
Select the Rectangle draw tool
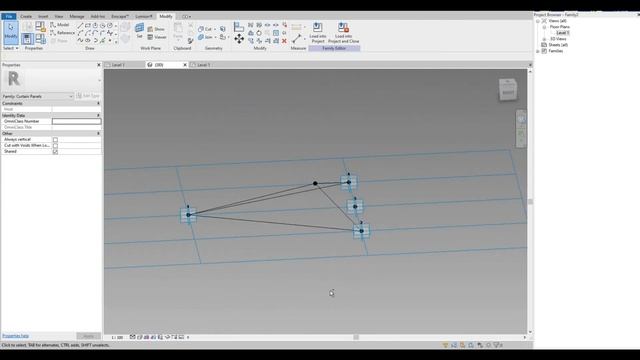pos(87,25)
